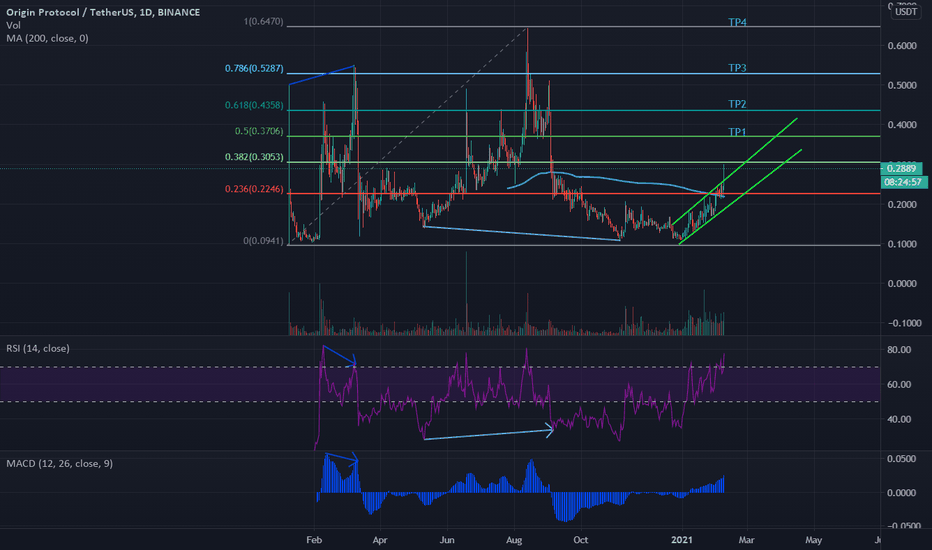The width and height of the screenshot is (932, 550).
Task: Click the Feb date on time axis
Action: point(314,540)
